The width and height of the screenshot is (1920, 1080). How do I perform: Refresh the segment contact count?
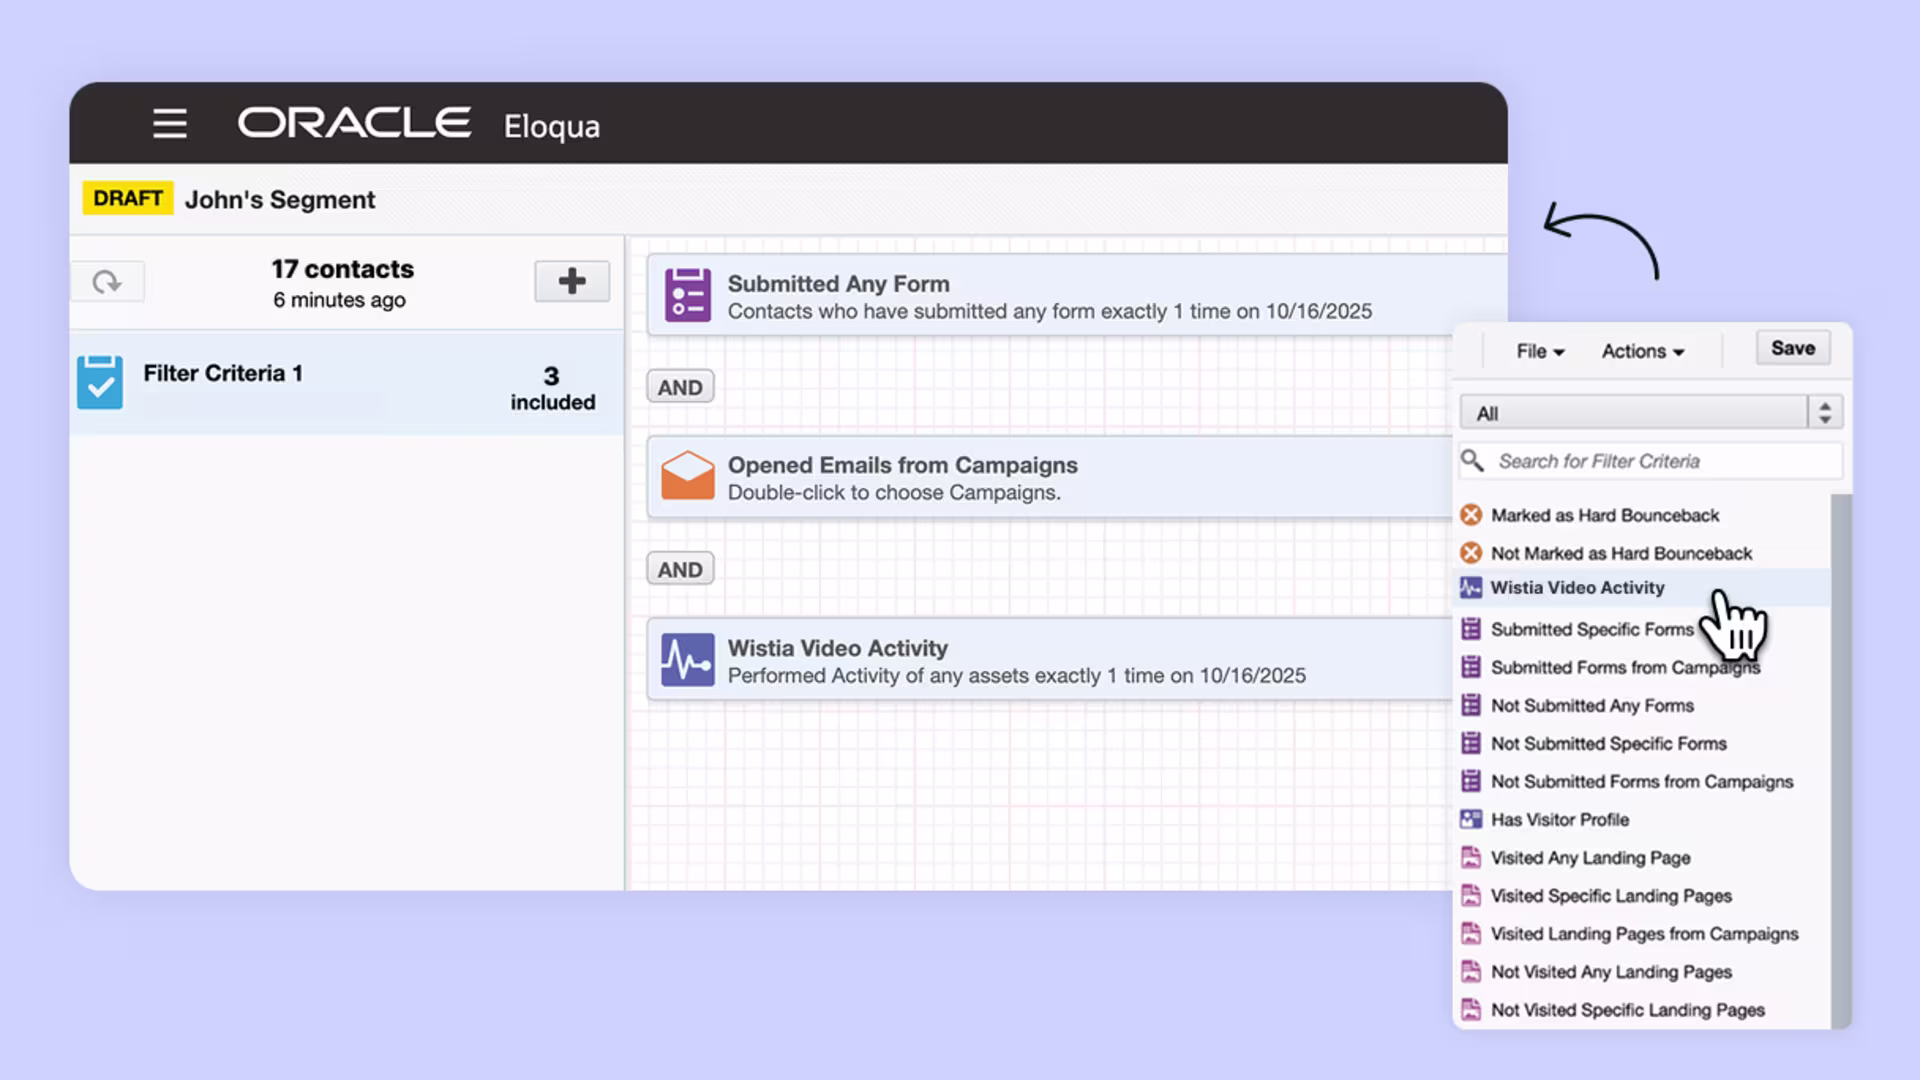coord(108,281)
